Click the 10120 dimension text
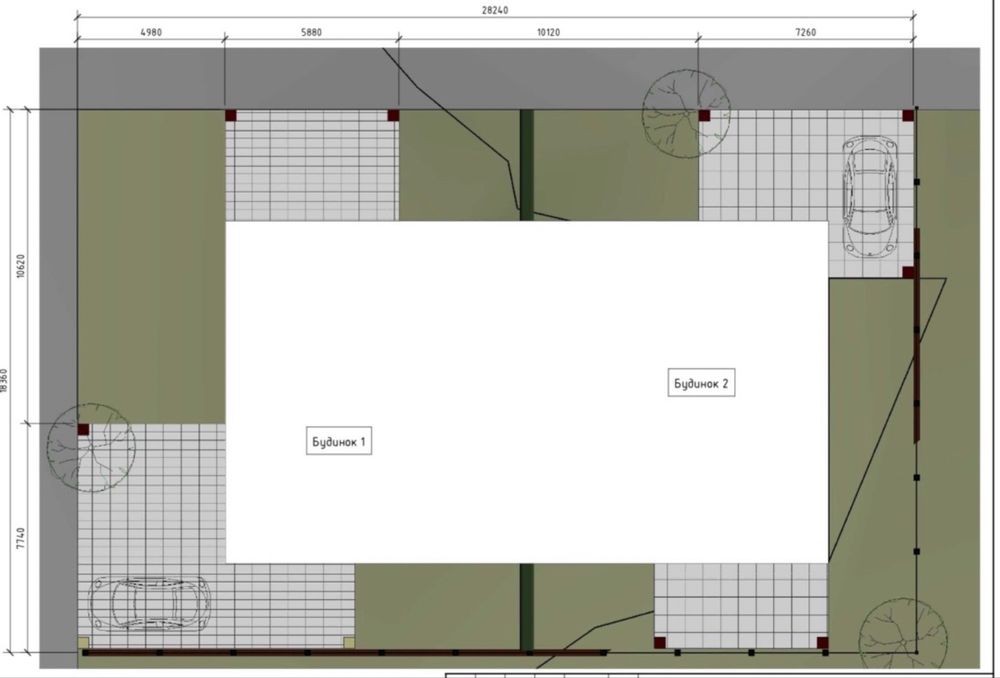The height and width of the screenshot is (678, 1000). (548, 32)
